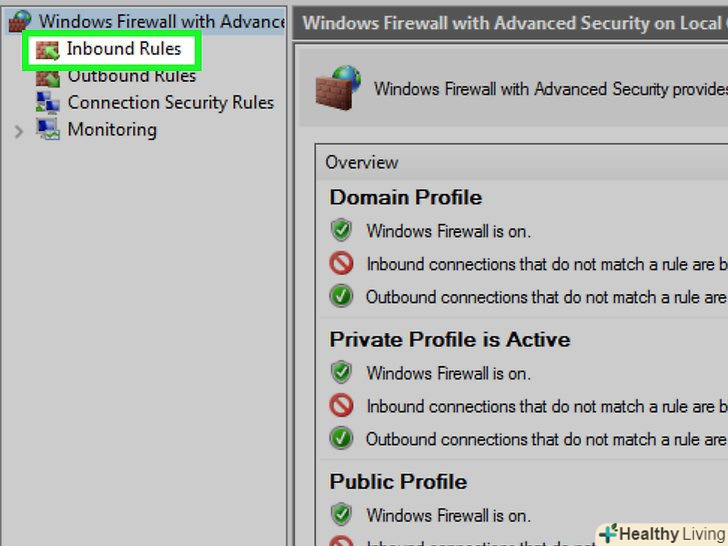Click the Domain Profile heading
This screenshot has height=546, width=728.
[x=405, y=197]
